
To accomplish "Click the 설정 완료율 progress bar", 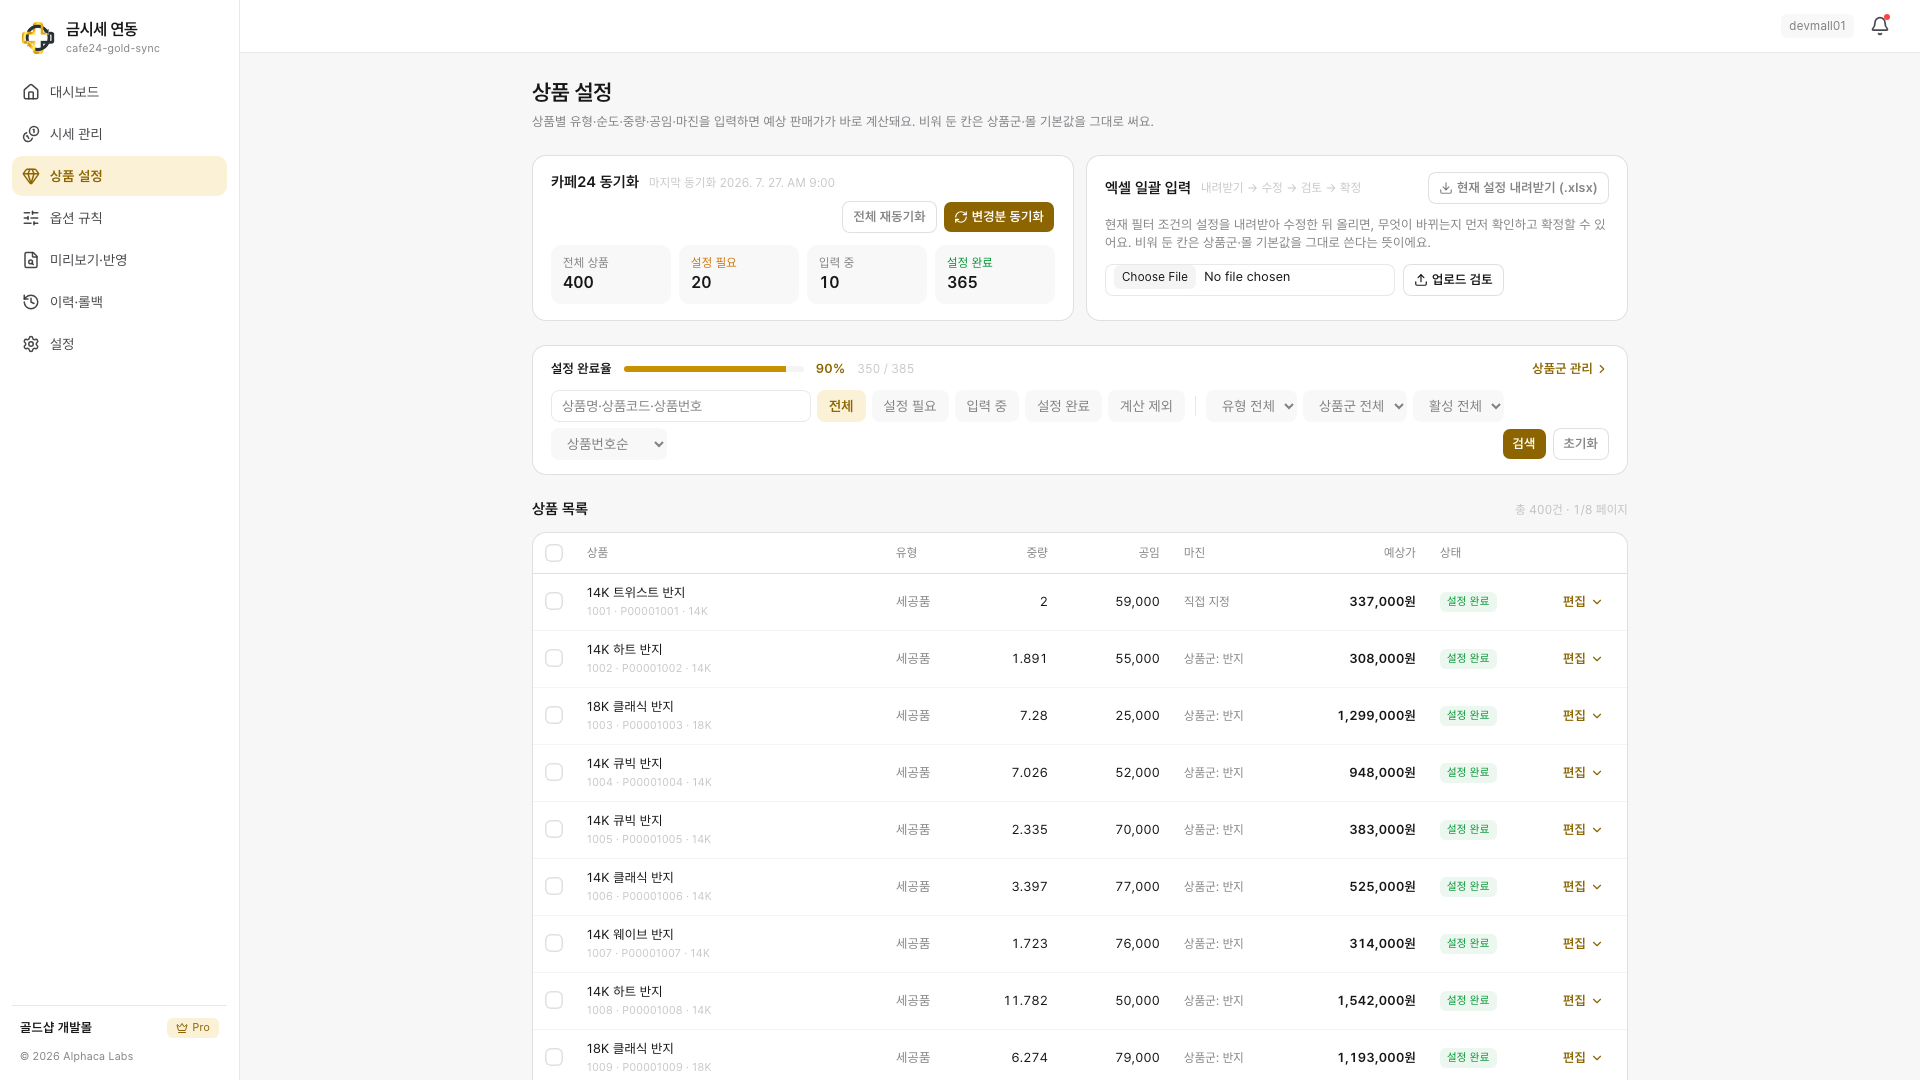I will 714,369.
